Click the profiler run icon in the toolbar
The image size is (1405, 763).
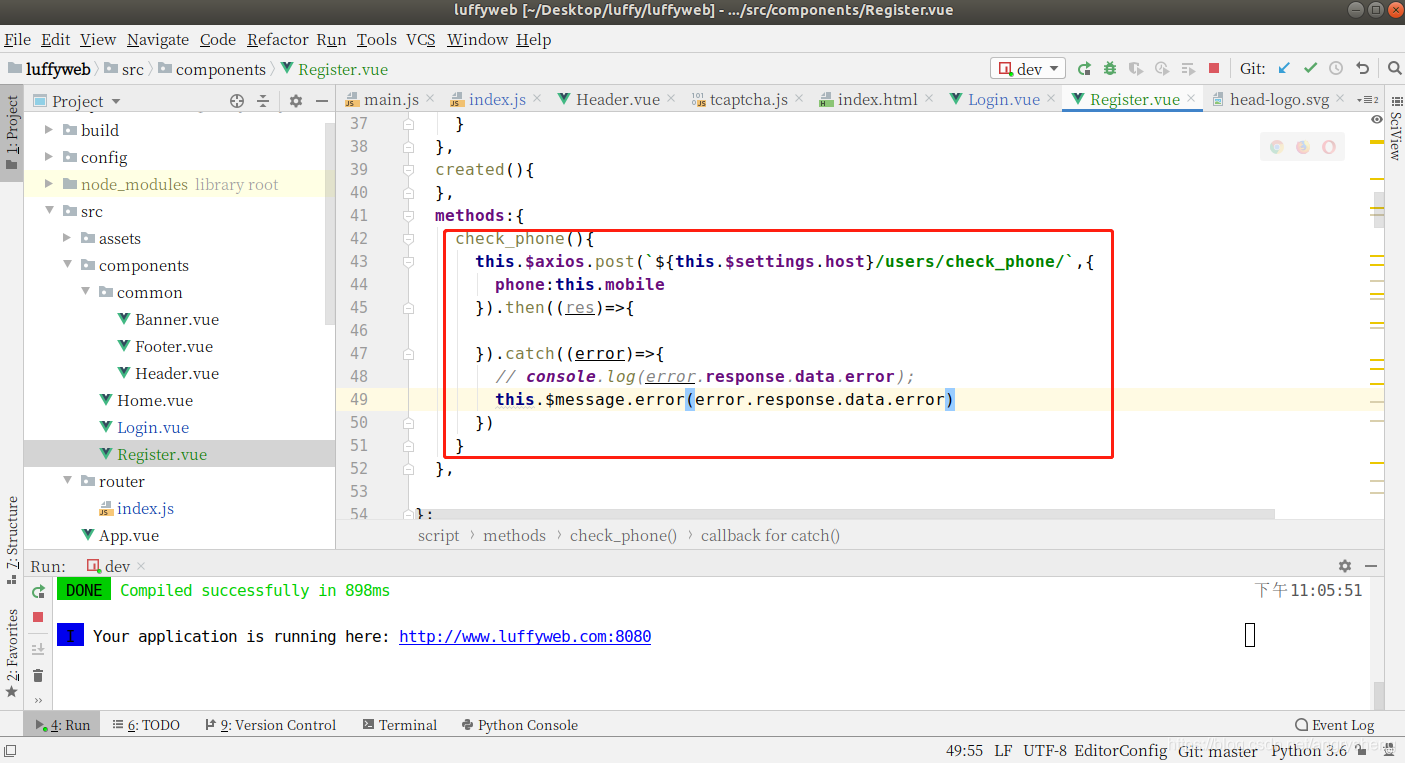(x=1162, y=69)
